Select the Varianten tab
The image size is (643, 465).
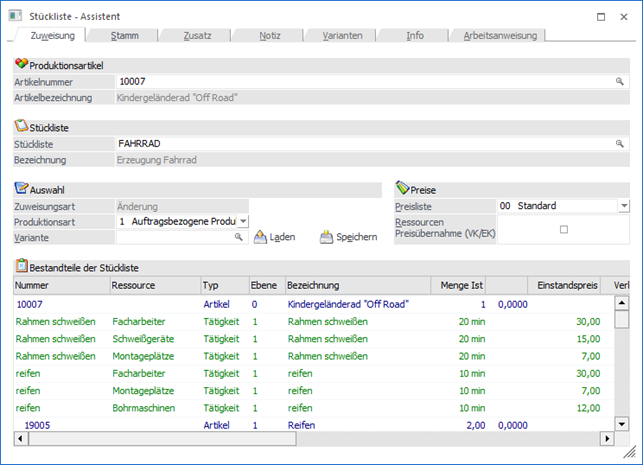pos(342,35)
